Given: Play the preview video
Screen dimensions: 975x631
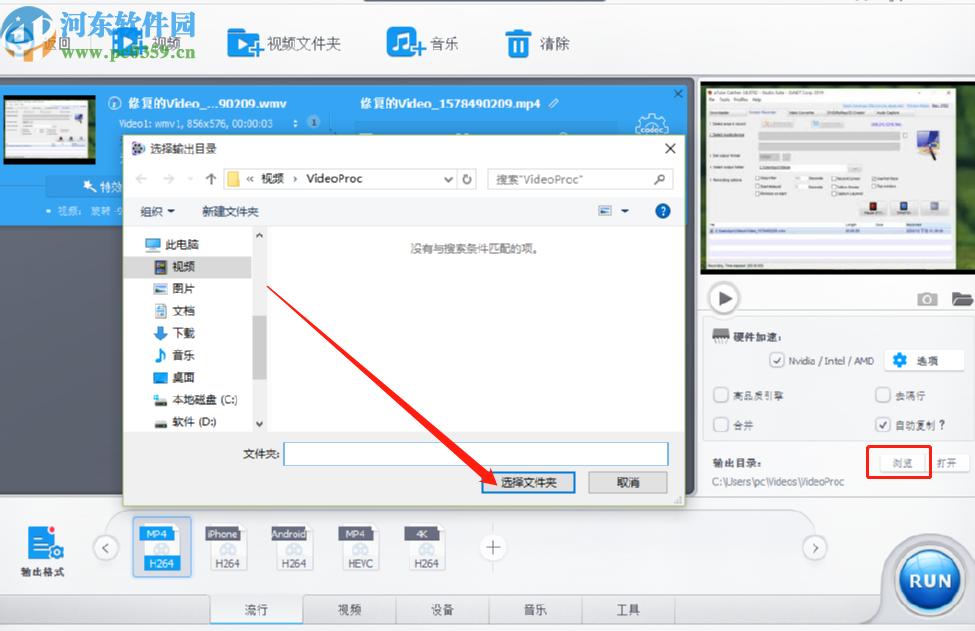Looking at the screenshot, I should [724, 298].
